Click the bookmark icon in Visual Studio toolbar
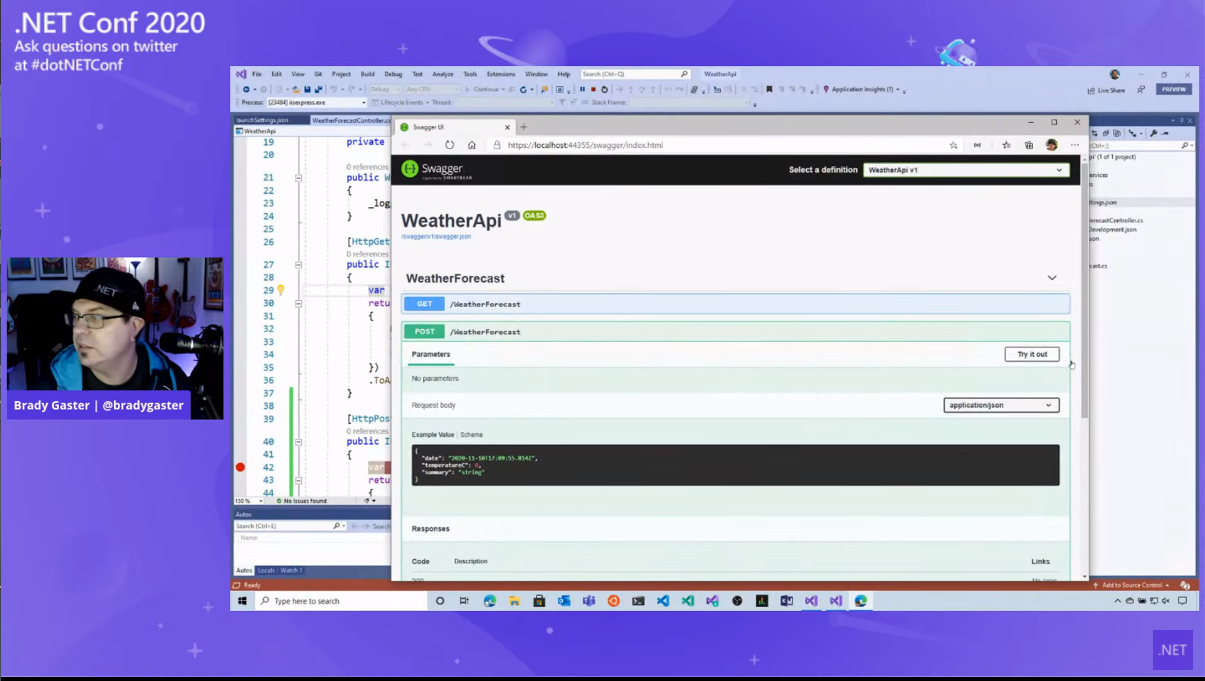 769,89
